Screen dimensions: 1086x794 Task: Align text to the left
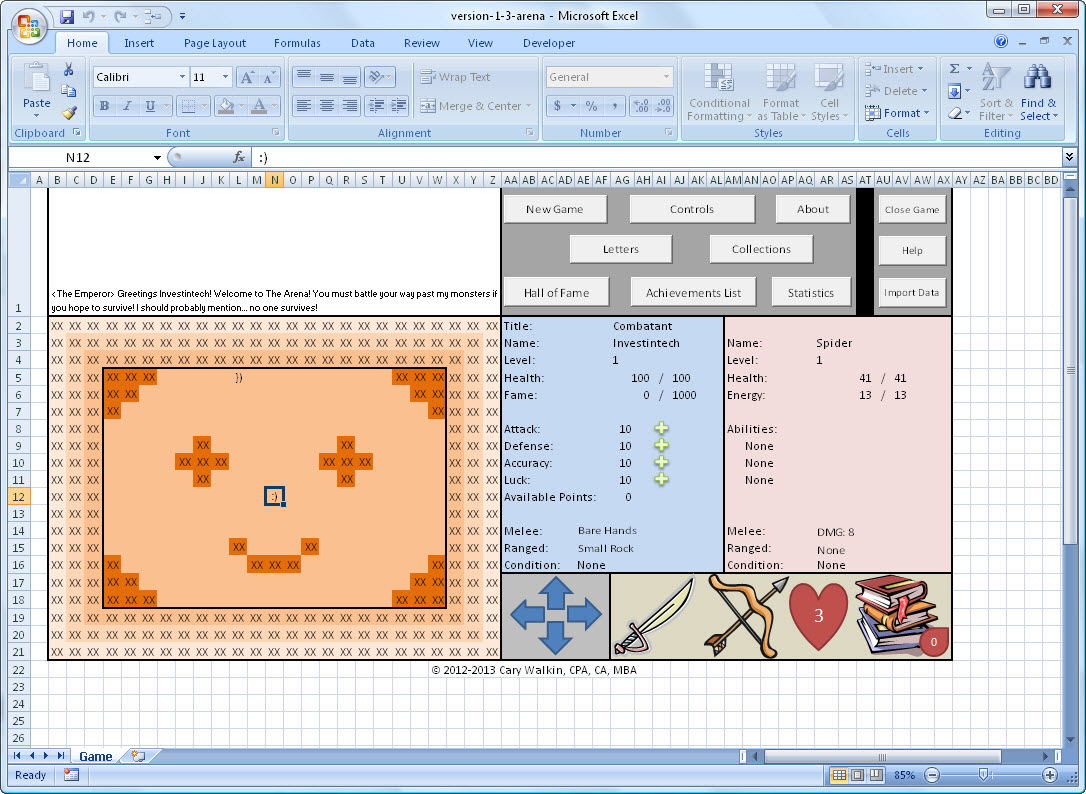[303, 106]
